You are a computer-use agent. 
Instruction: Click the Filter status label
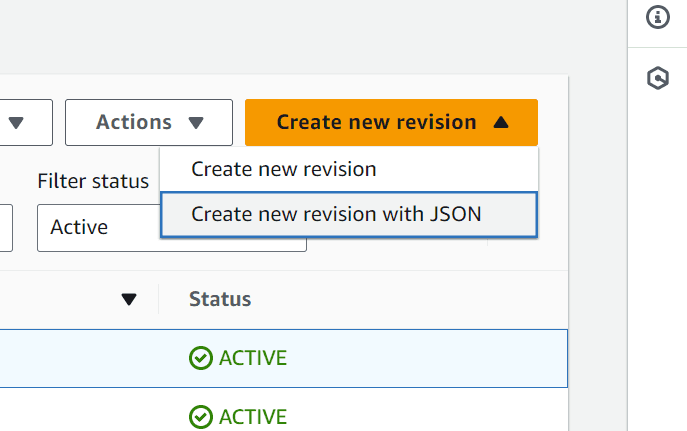(x=93, y=181)
